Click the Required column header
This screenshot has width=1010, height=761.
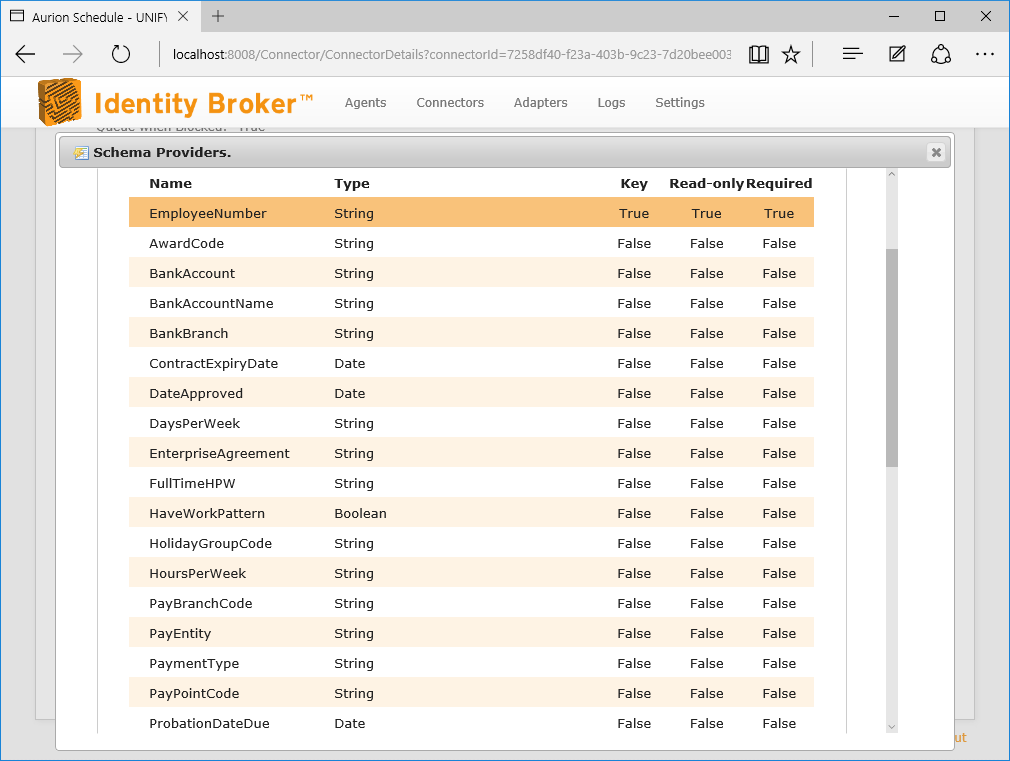coord(779,184)
